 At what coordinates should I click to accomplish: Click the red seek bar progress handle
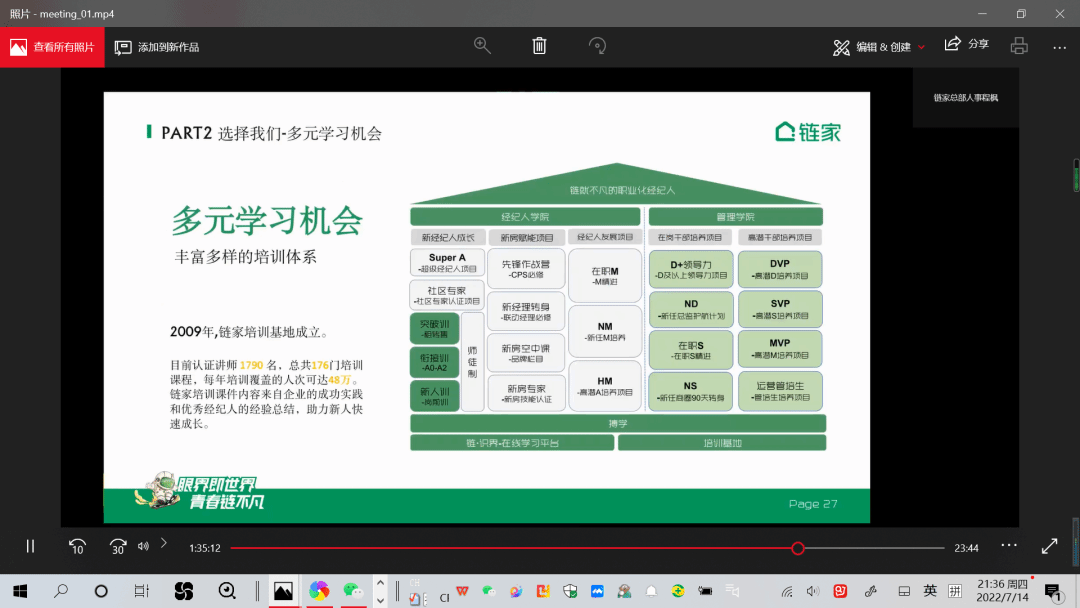click(x=797, y=548)
